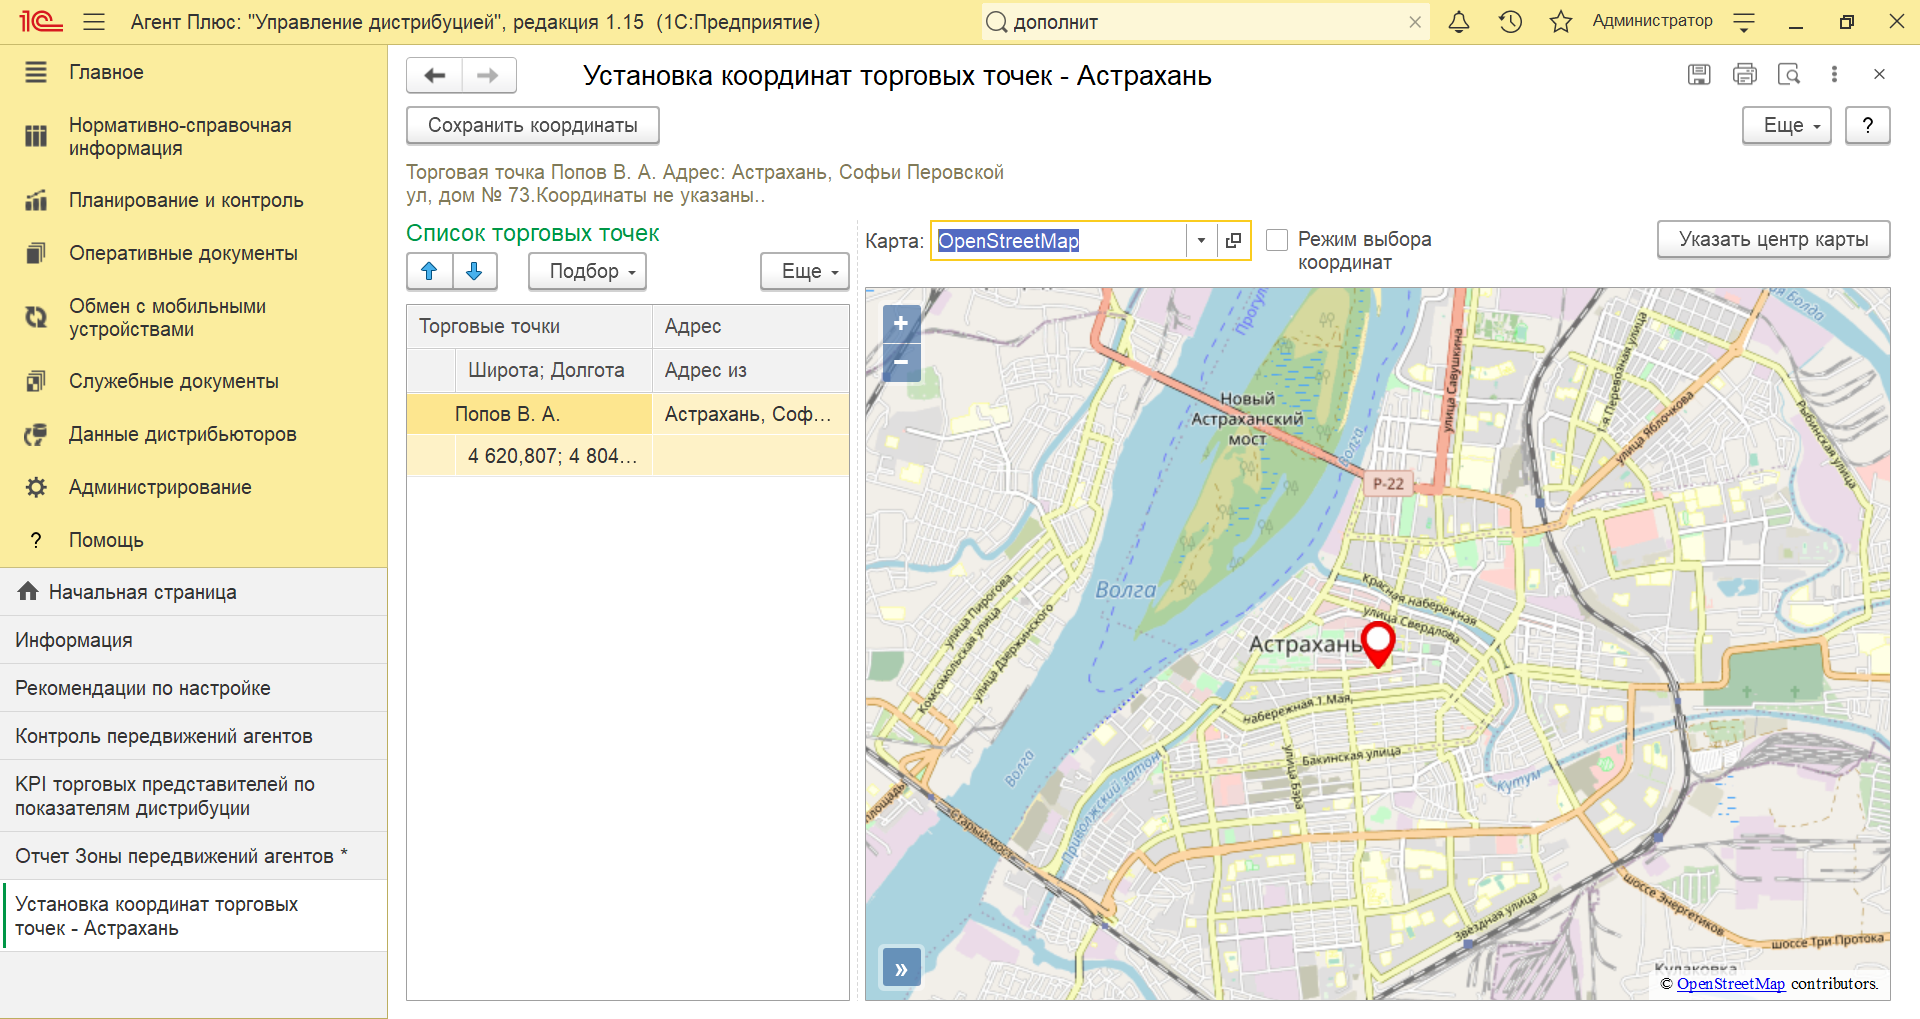Click the Адрес column header
1920x1019 pixels.
(750, 326)
